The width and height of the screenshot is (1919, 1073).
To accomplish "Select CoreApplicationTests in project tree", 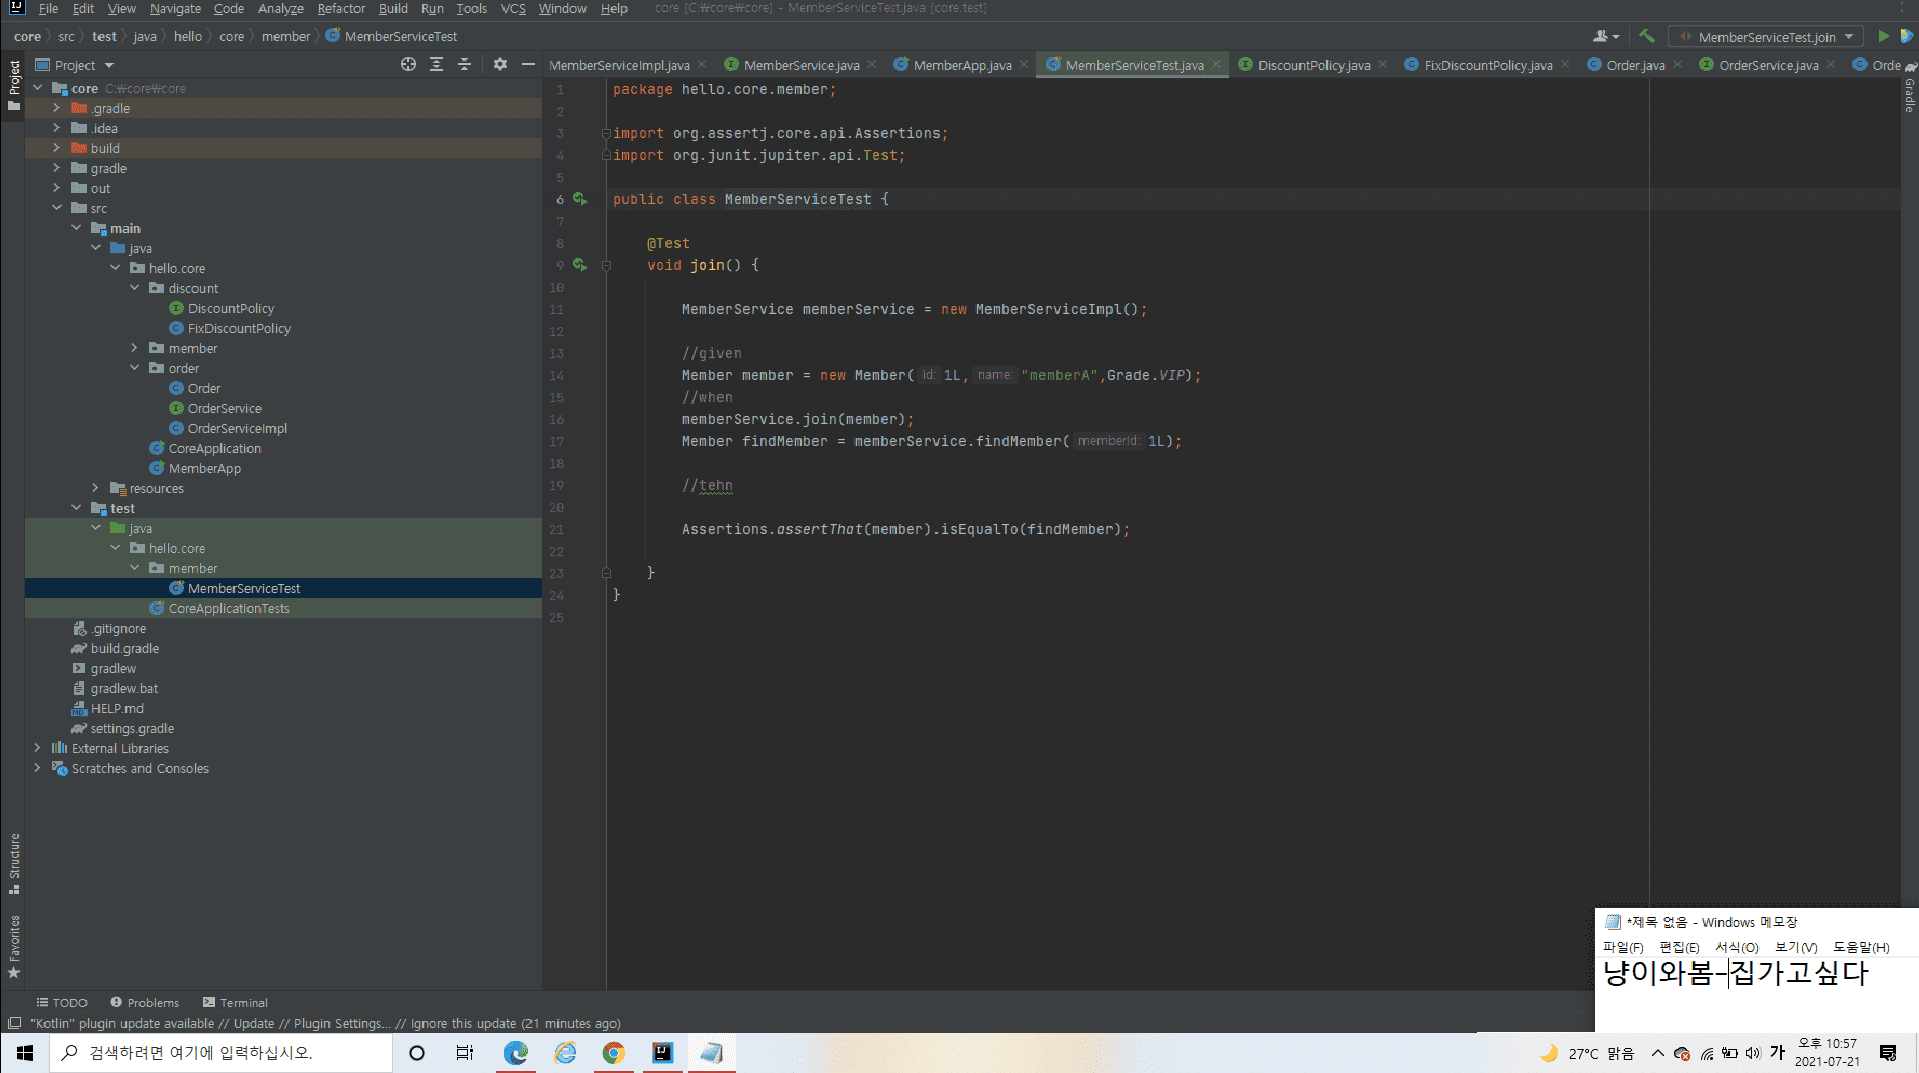I will [229, 608].
